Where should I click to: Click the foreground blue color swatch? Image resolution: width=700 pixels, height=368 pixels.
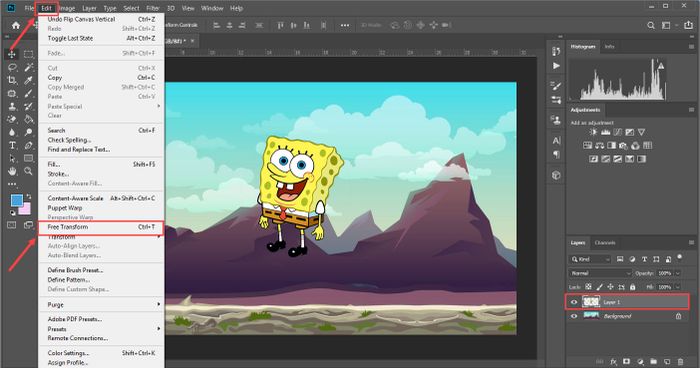coord(17,201)
